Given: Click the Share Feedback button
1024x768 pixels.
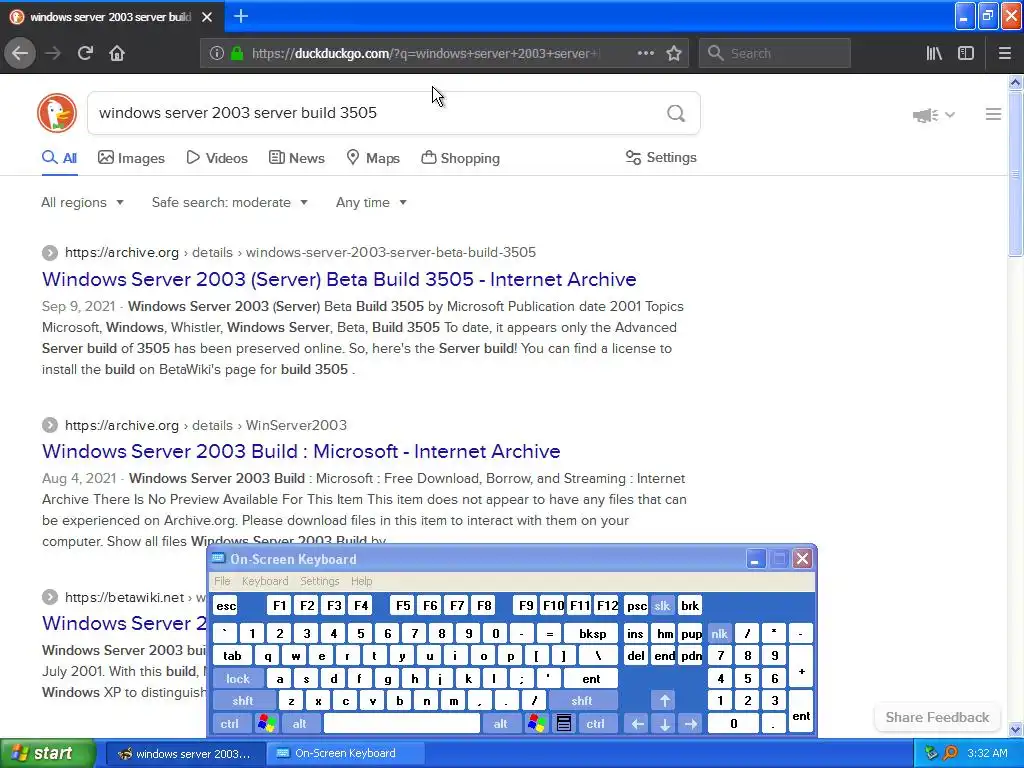Looking at the screenshot, I should (x=937, y=717).
